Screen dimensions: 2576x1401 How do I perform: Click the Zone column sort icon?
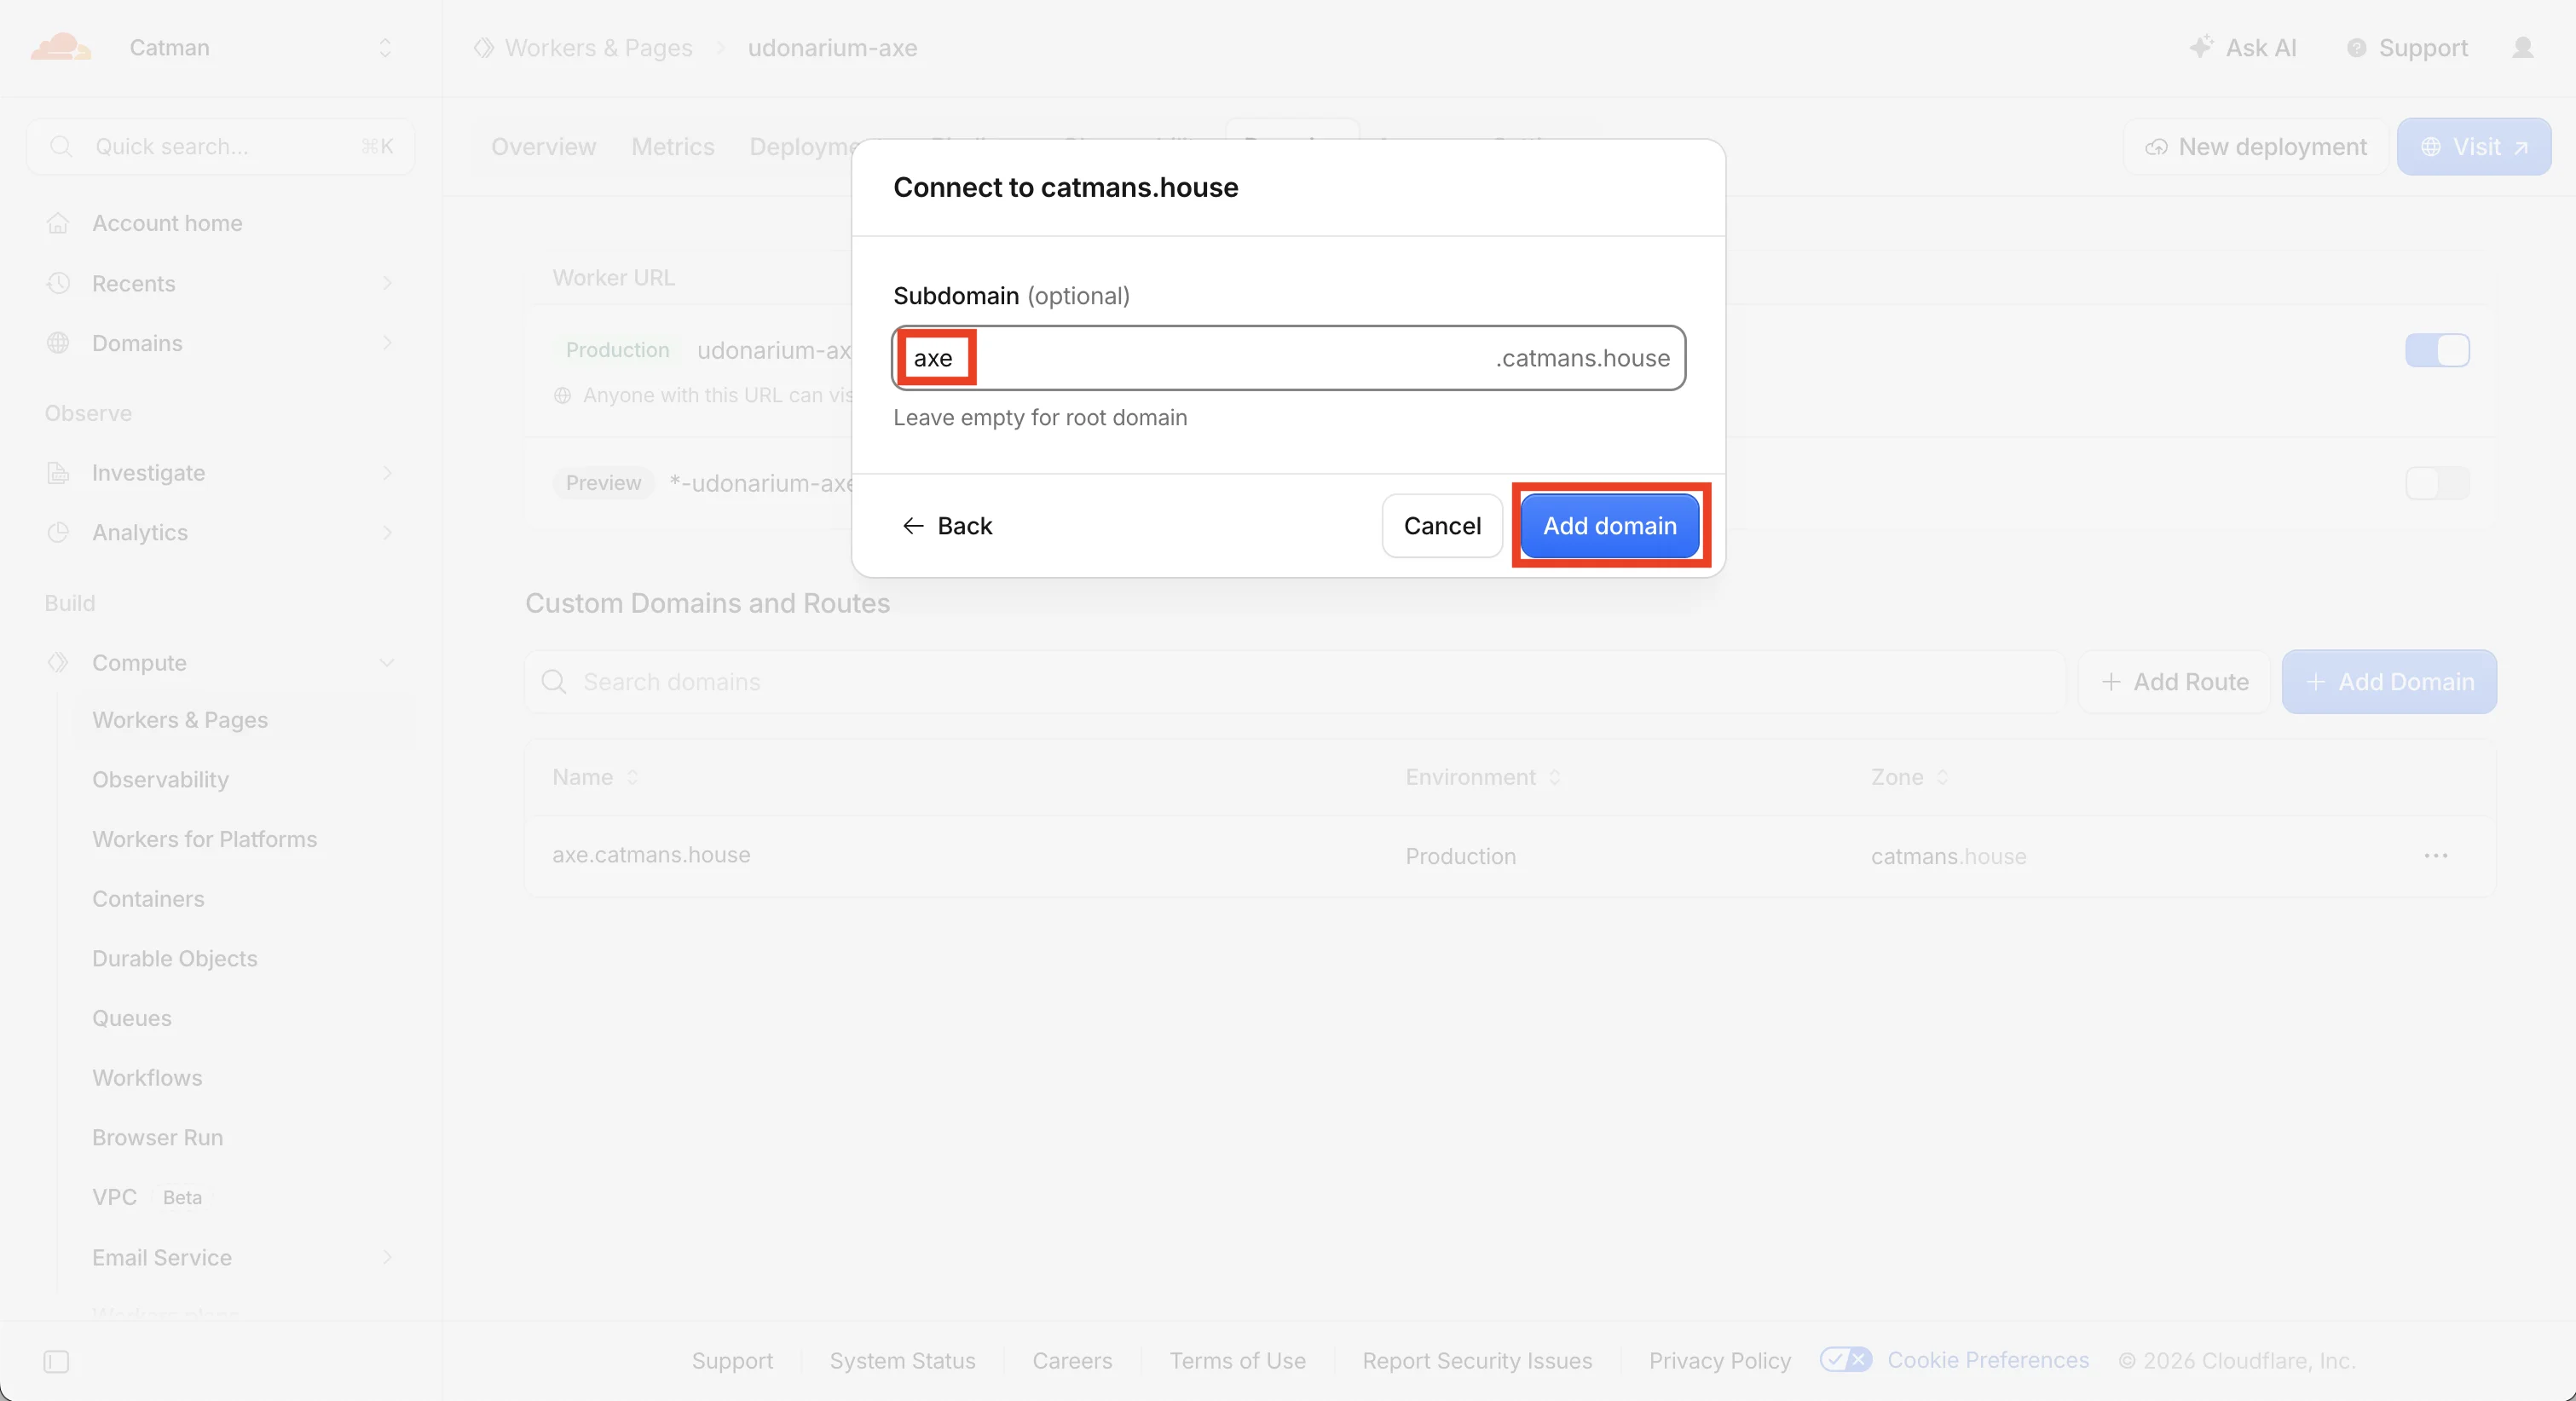click(1942, 777)
